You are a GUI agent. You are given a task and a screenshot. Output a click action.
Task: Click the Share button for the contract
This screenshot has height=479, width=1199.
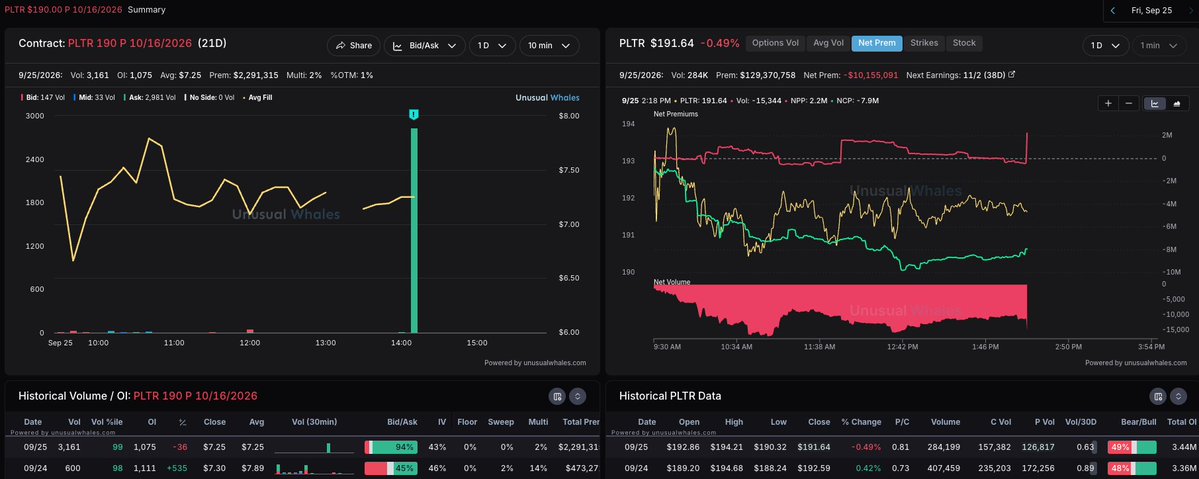coord(353,46)
